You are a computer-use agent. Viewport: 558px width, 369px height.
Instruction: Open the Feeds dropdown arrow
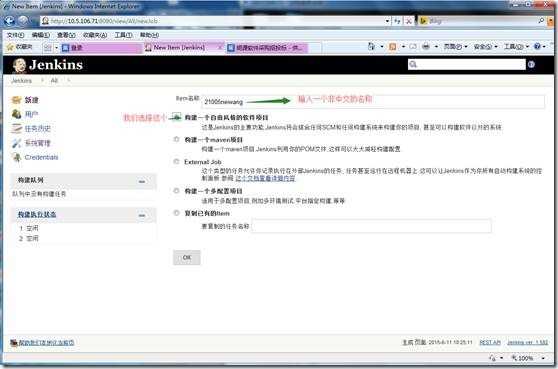tap(403, 47)
